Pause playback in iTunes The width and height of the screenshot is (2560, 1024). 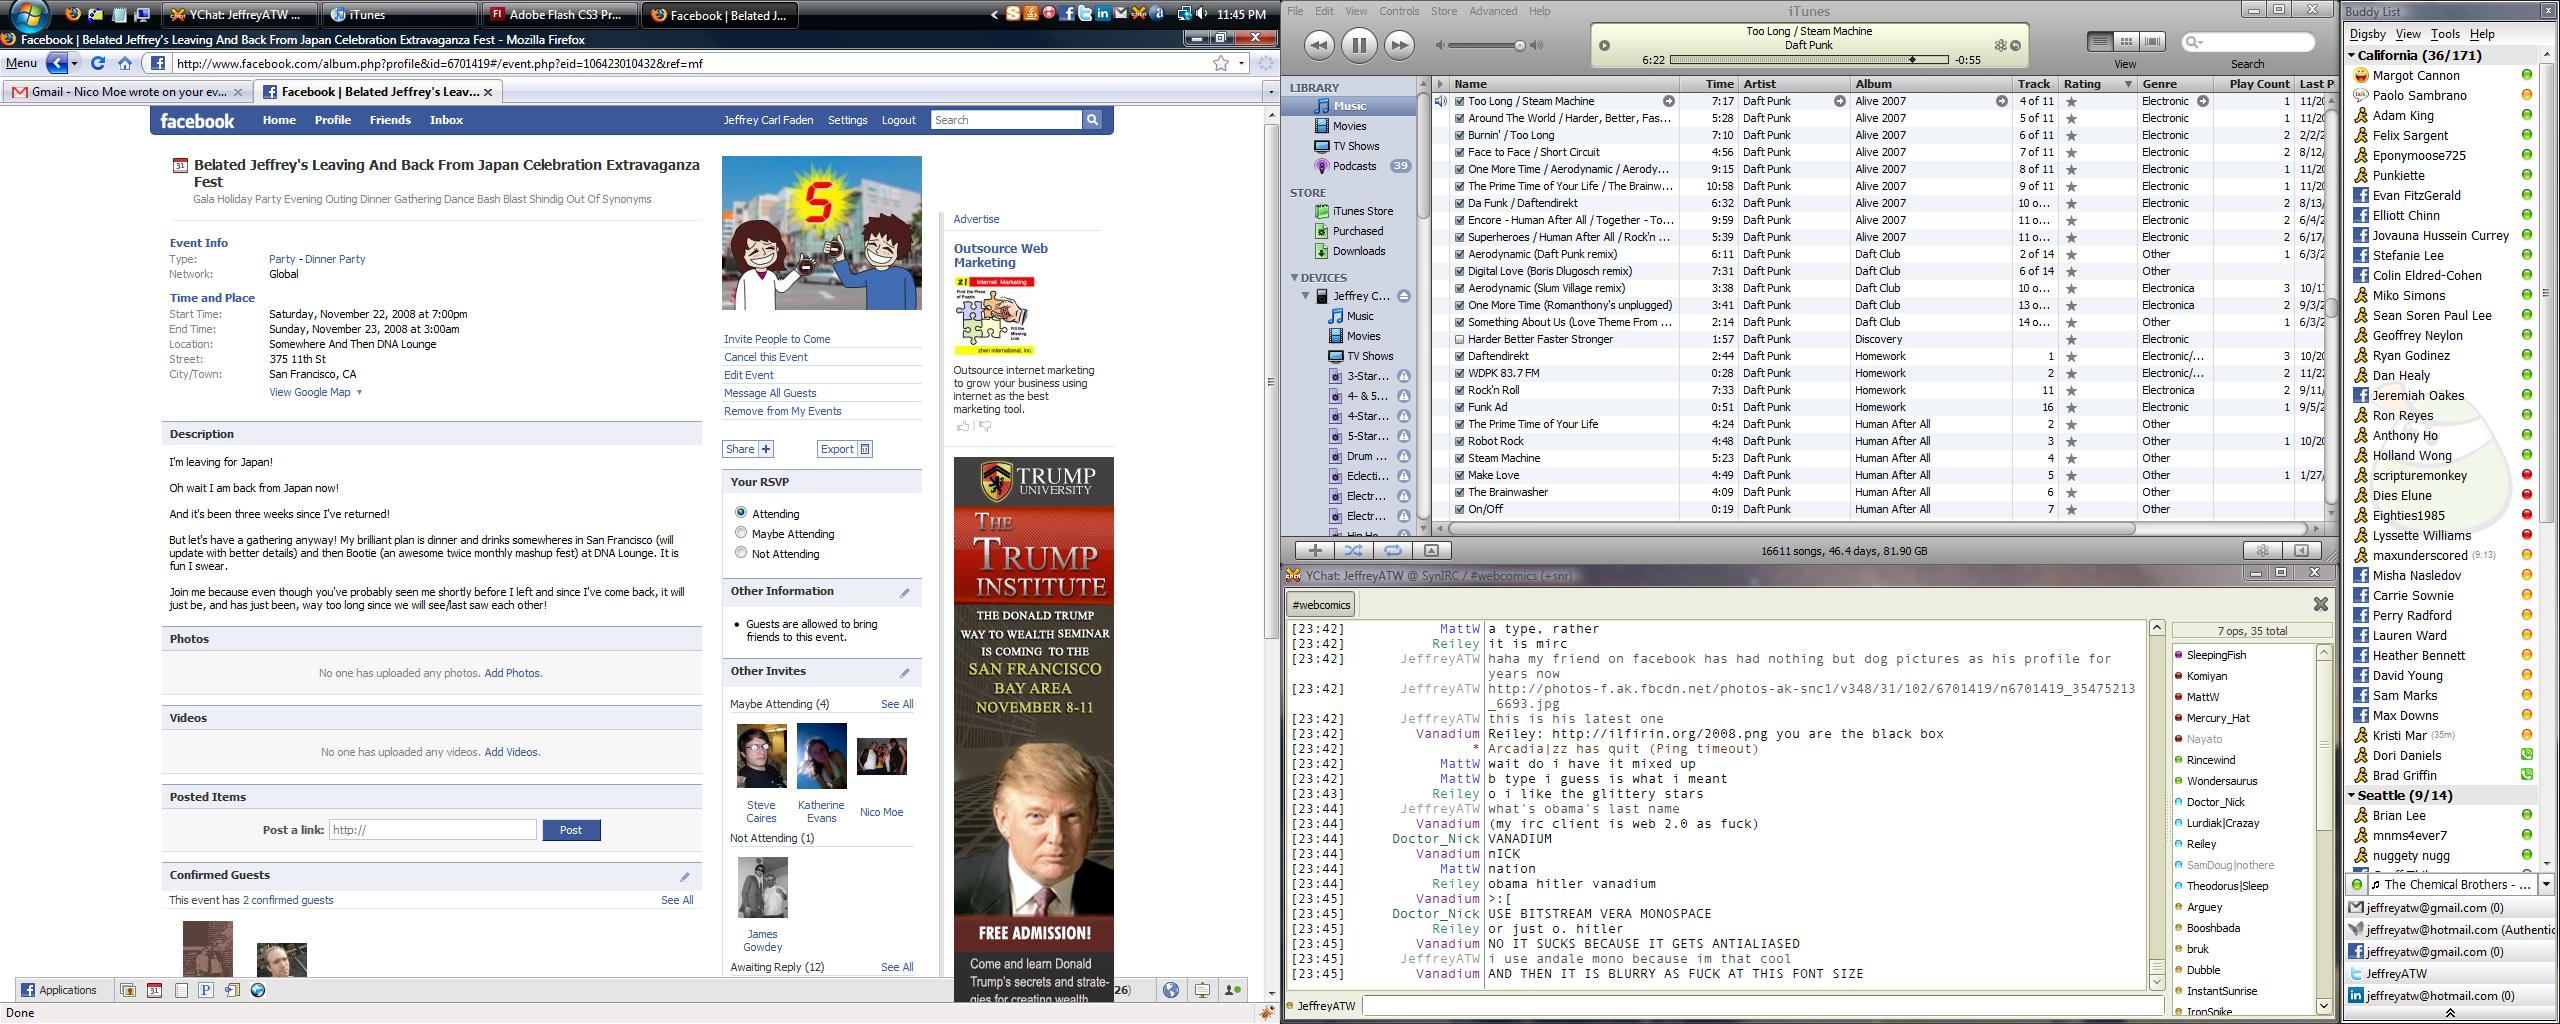coord(1358,44)
